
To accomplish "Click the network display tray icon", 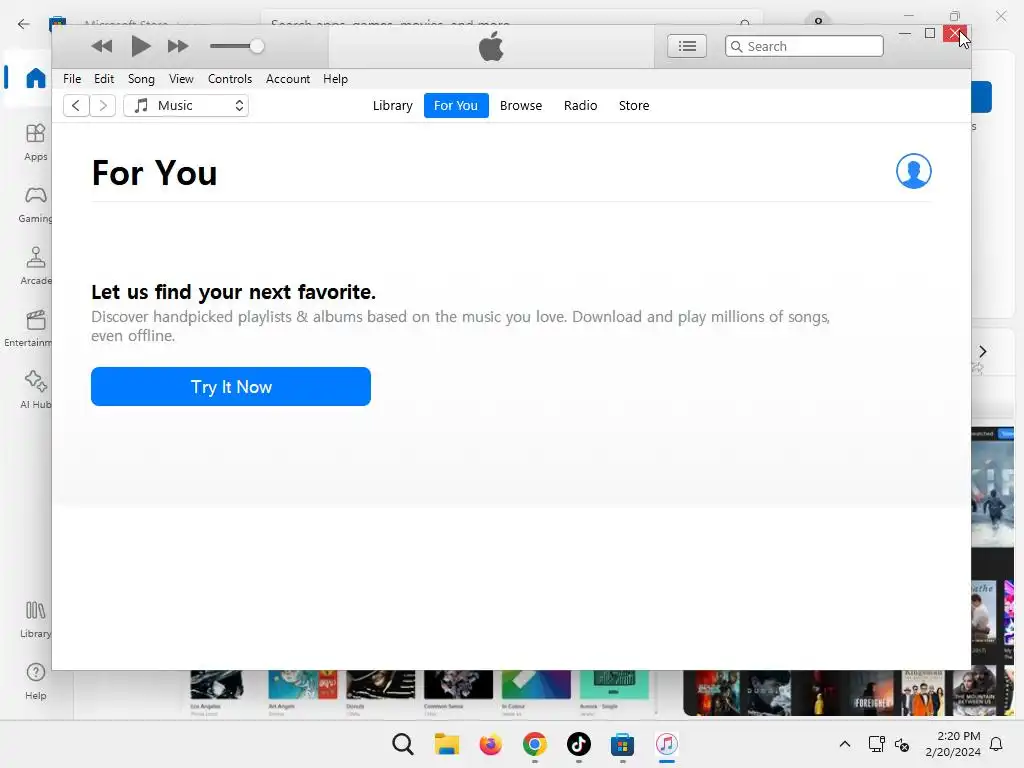I will pos(876,744).
